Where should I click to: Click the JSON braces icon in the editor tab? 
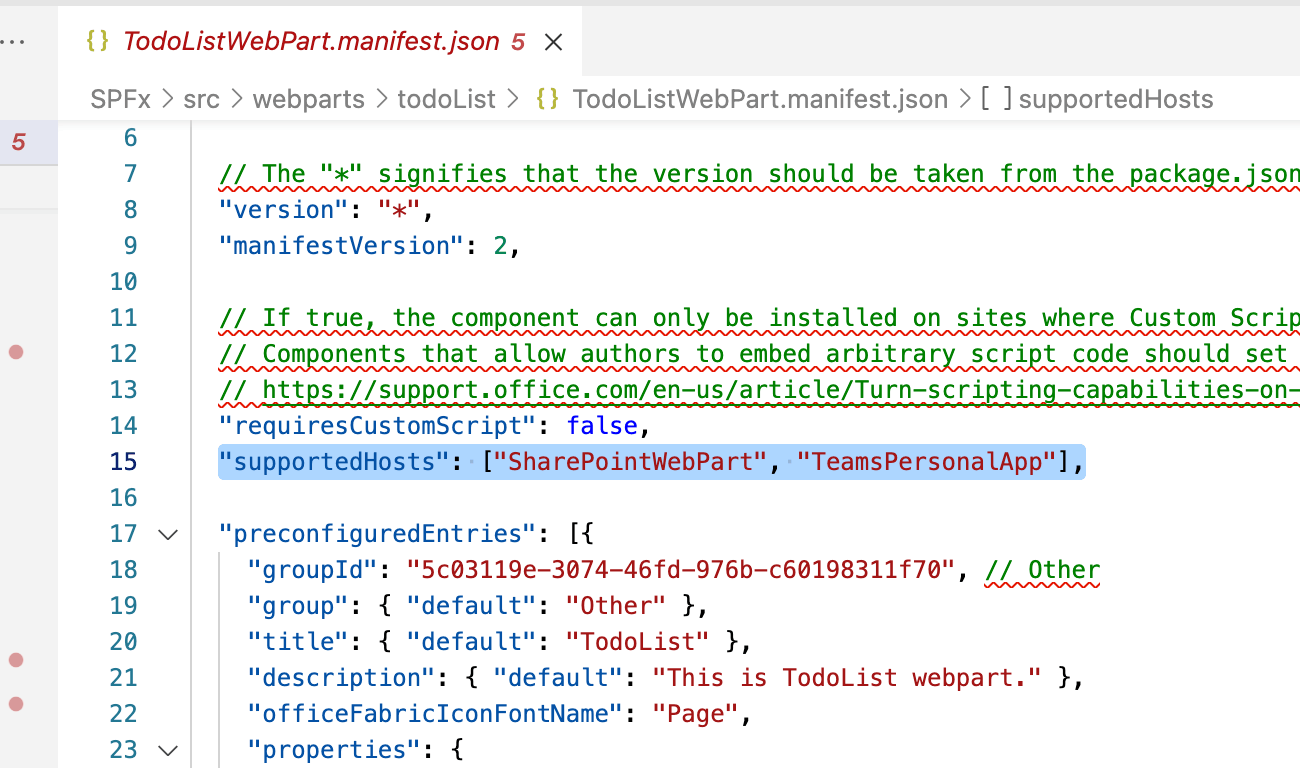(x=97, y=41)
